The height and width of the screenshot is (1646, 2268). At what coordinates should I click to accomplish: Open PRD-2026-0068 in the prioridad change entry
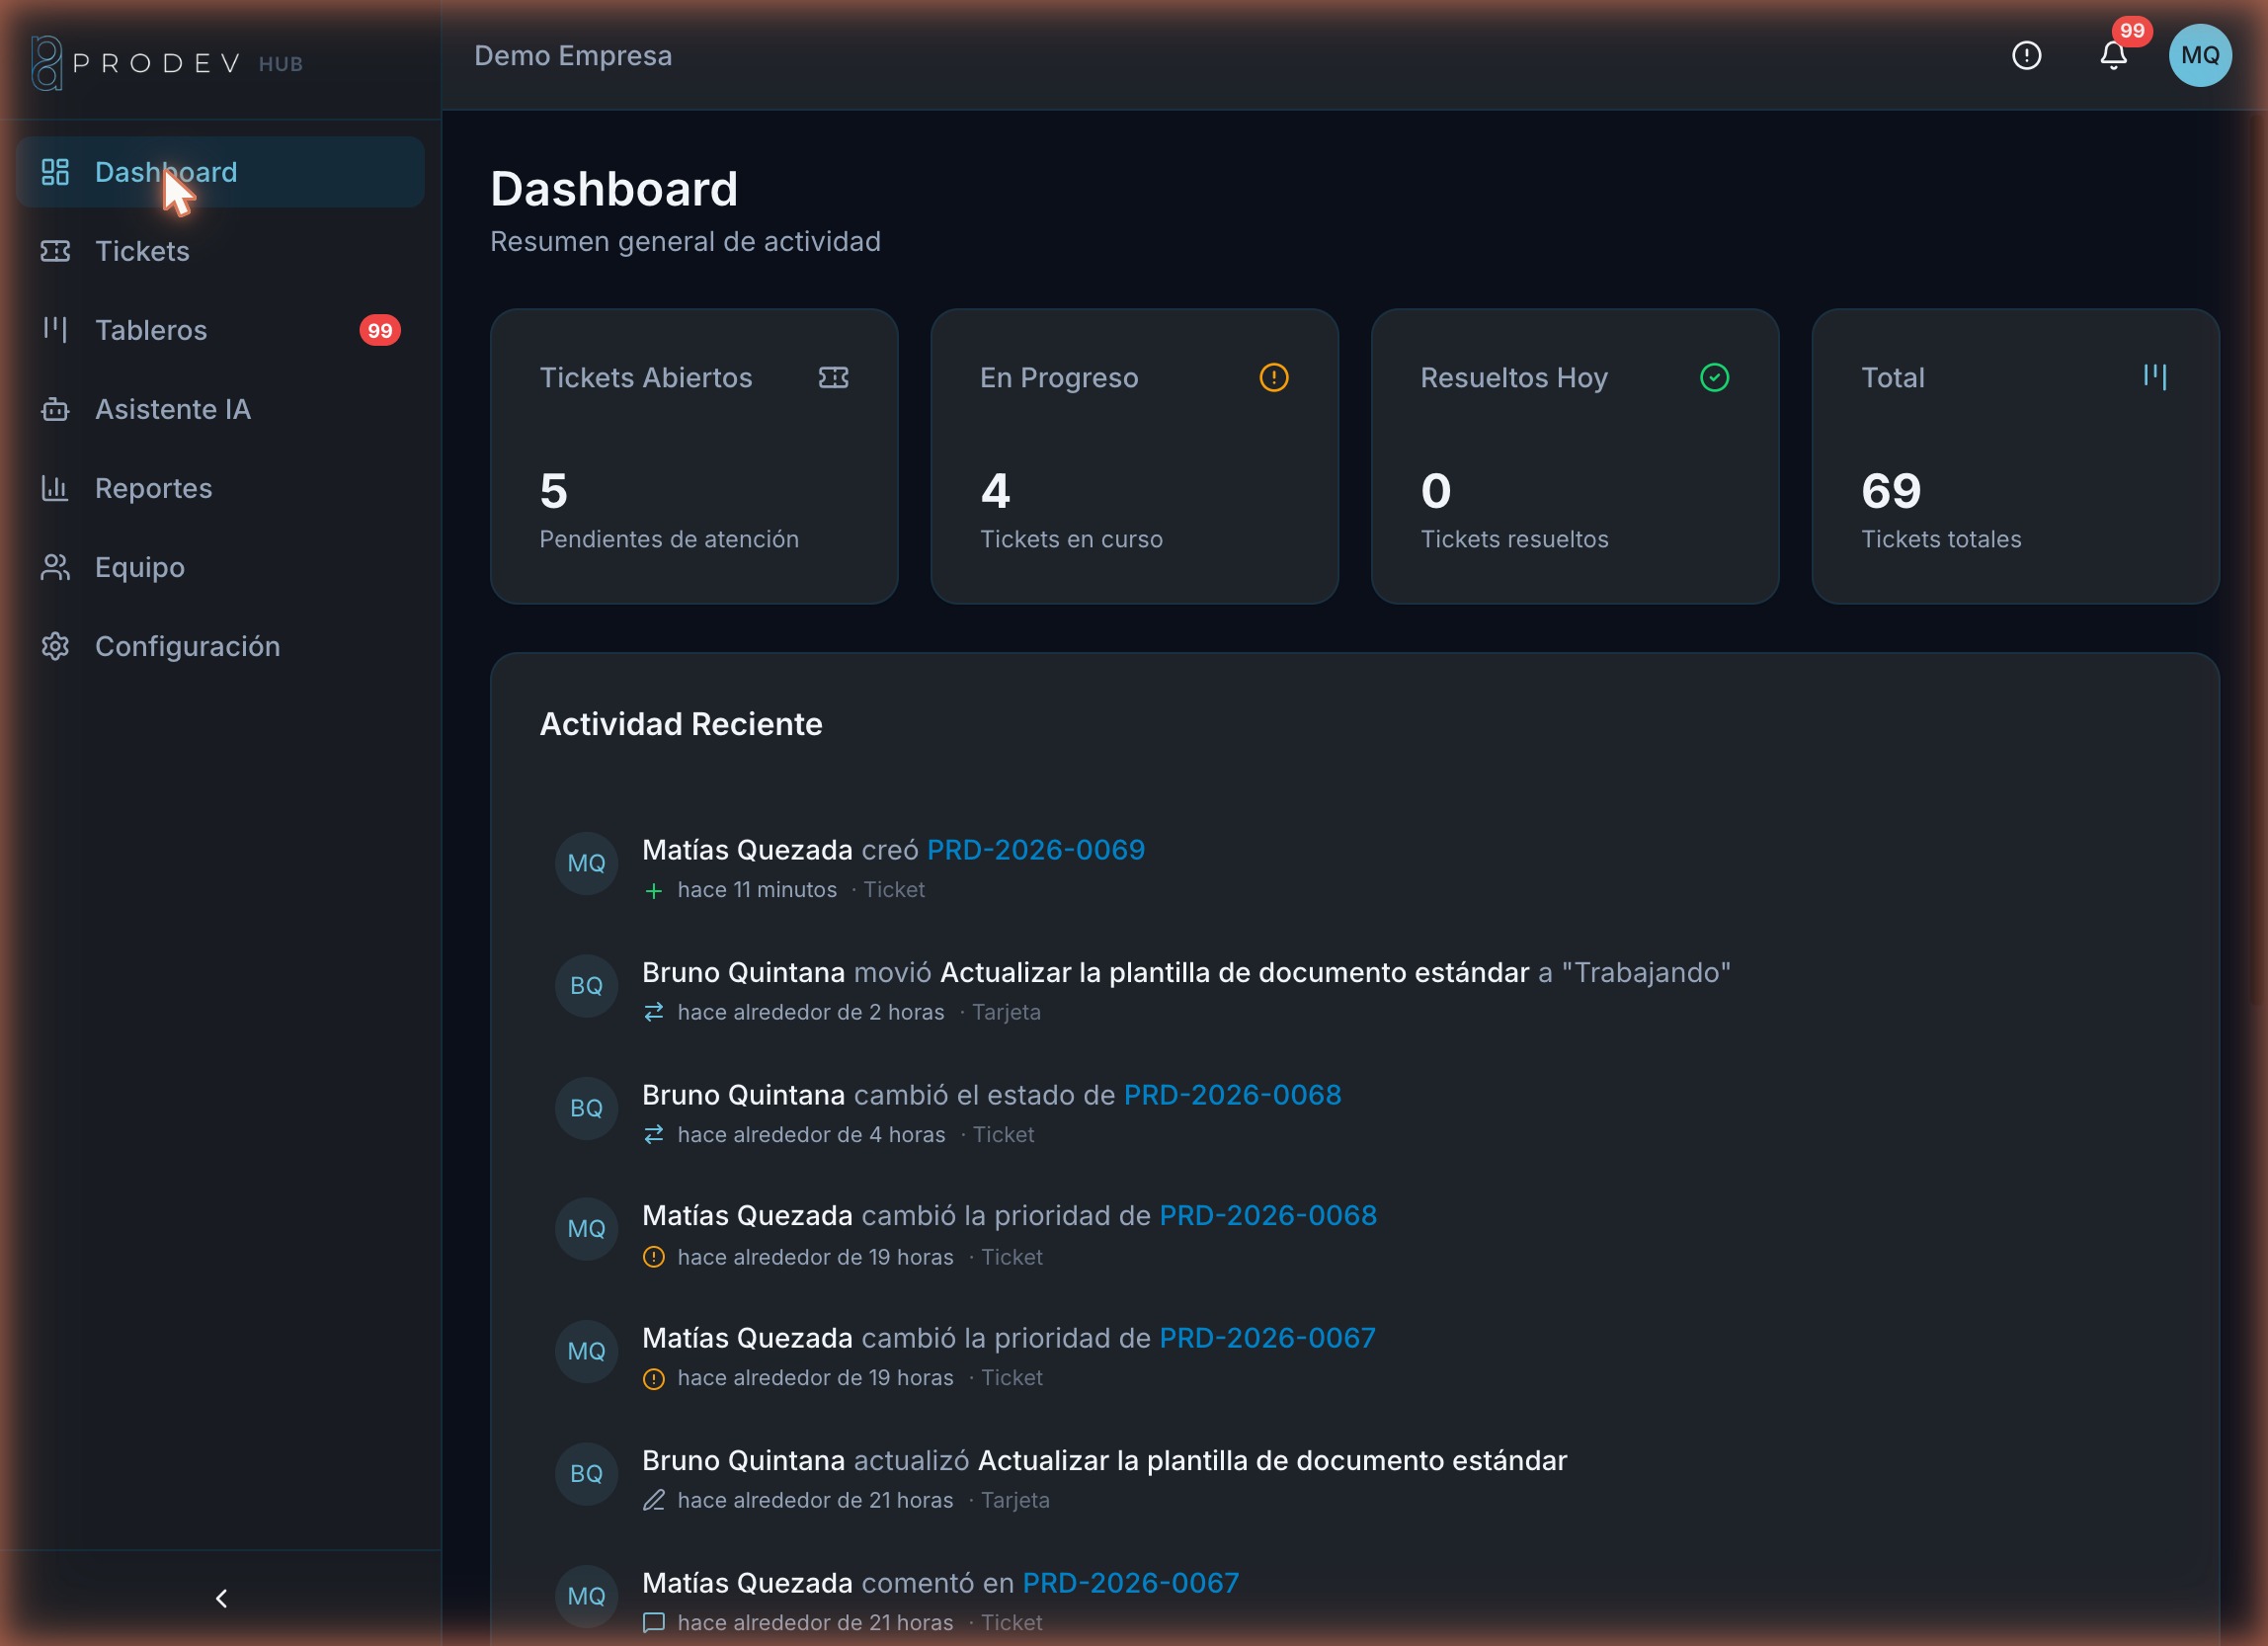tap(1267, 1215)
